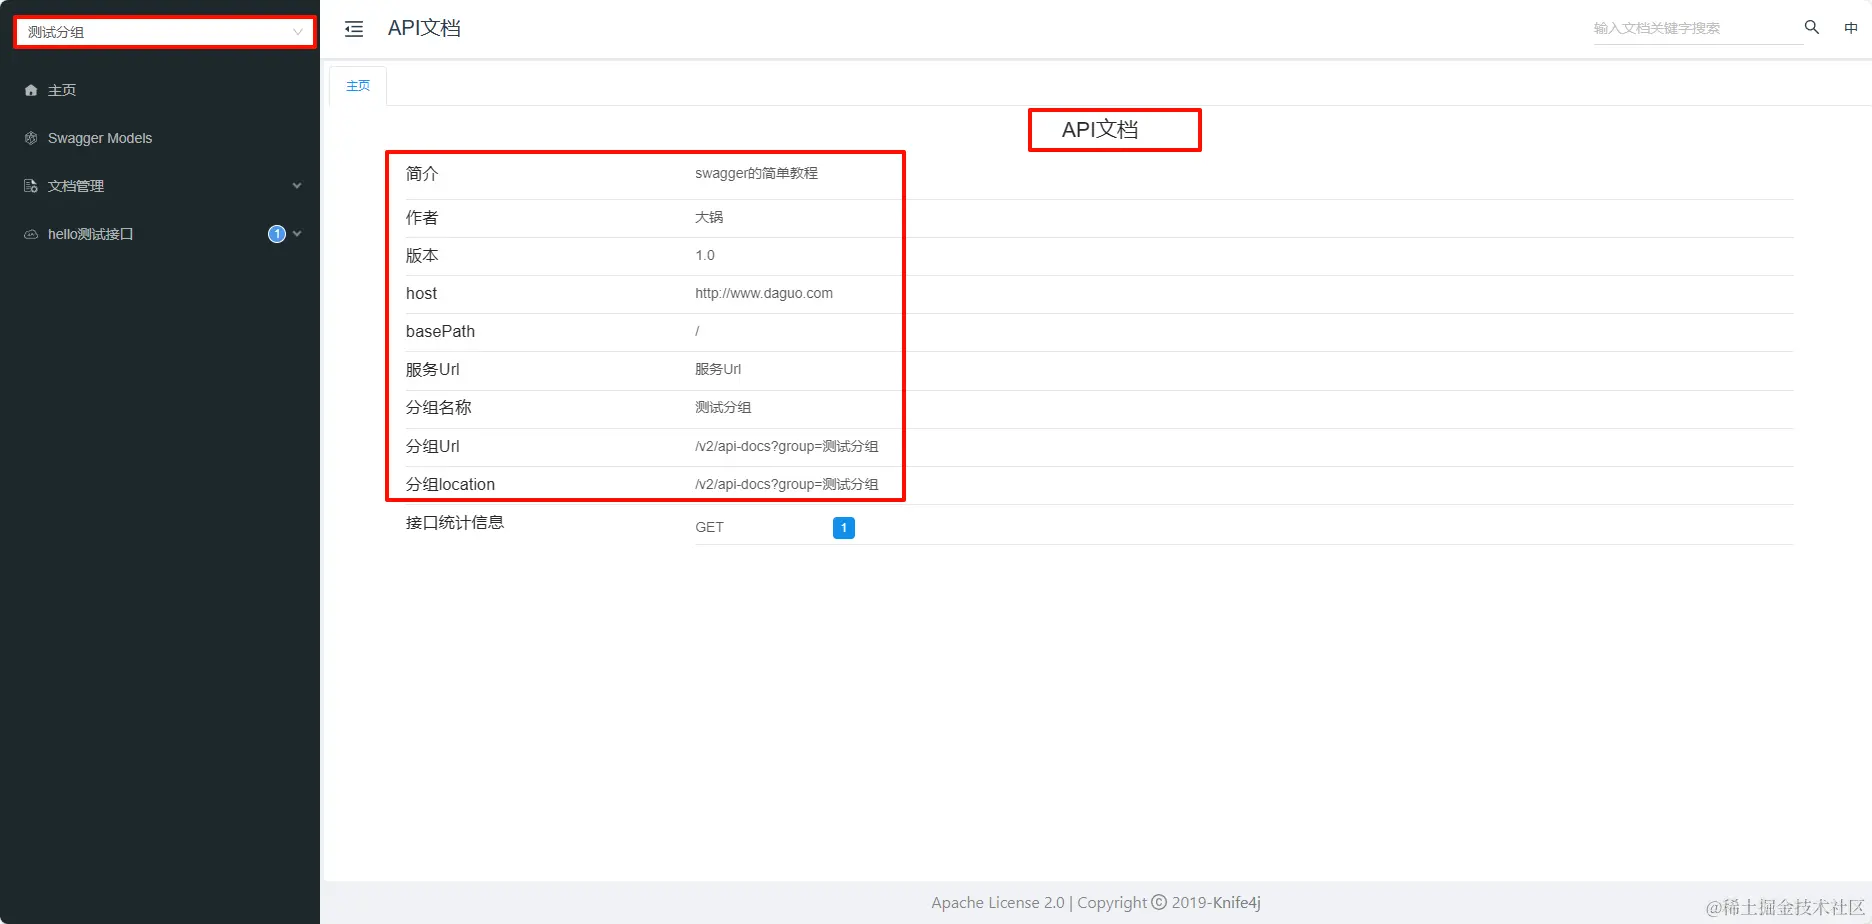Click the swagger的简单教程 value

click(x=756, y=173)
